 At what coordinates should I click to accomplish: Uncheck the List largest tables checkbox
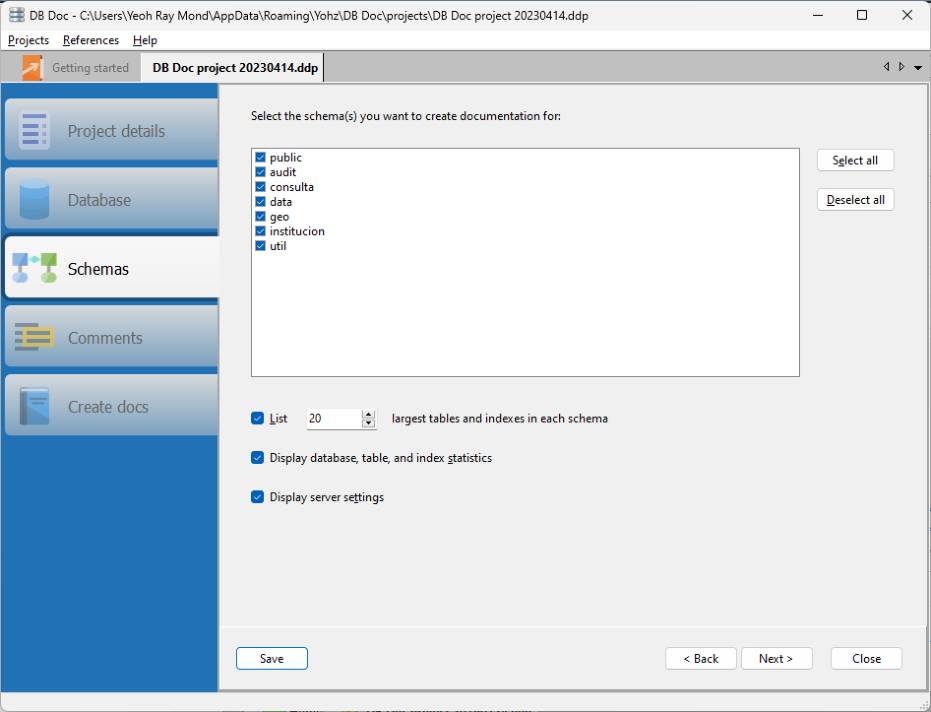(258, 418)
